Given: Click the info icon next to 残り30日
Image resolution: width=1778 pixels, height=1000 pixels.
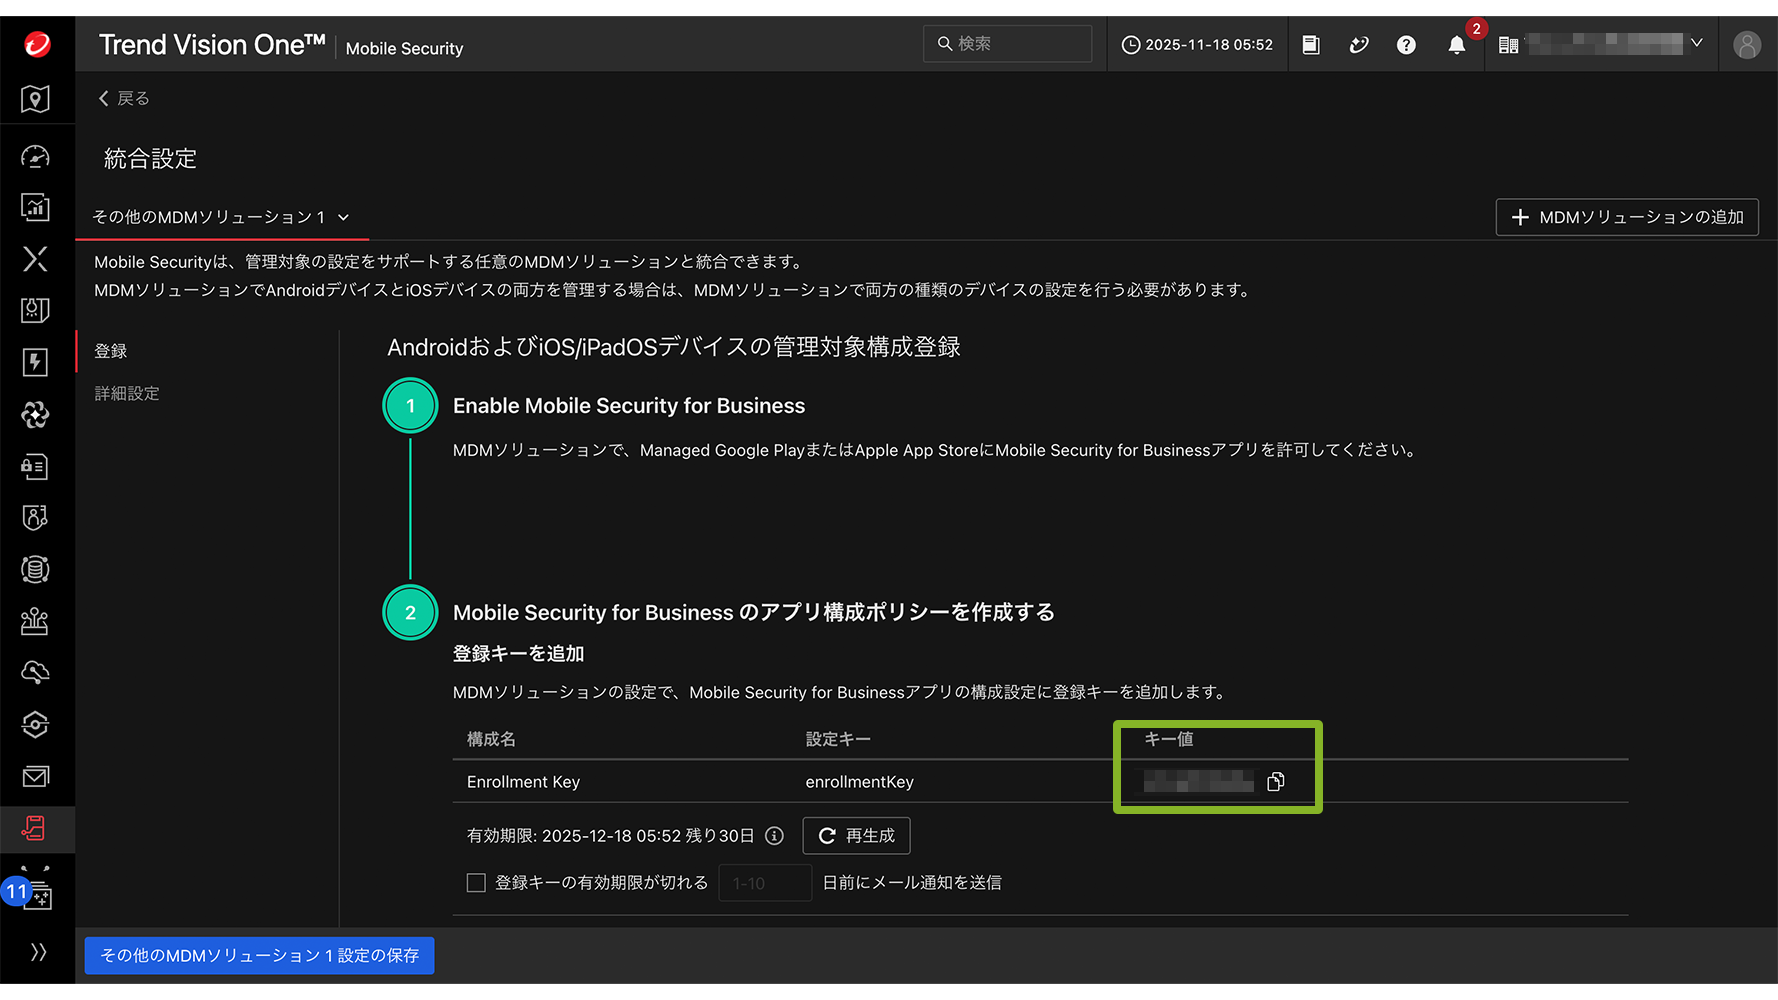Looking at the screenshot, I should 774,836.
